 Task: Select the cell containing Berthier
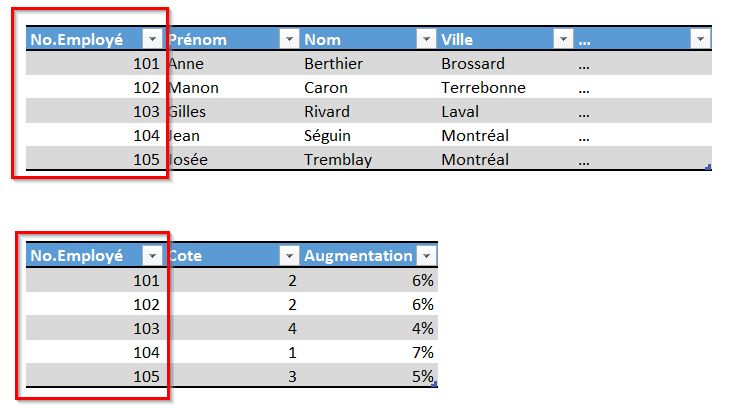click(333, 64)
